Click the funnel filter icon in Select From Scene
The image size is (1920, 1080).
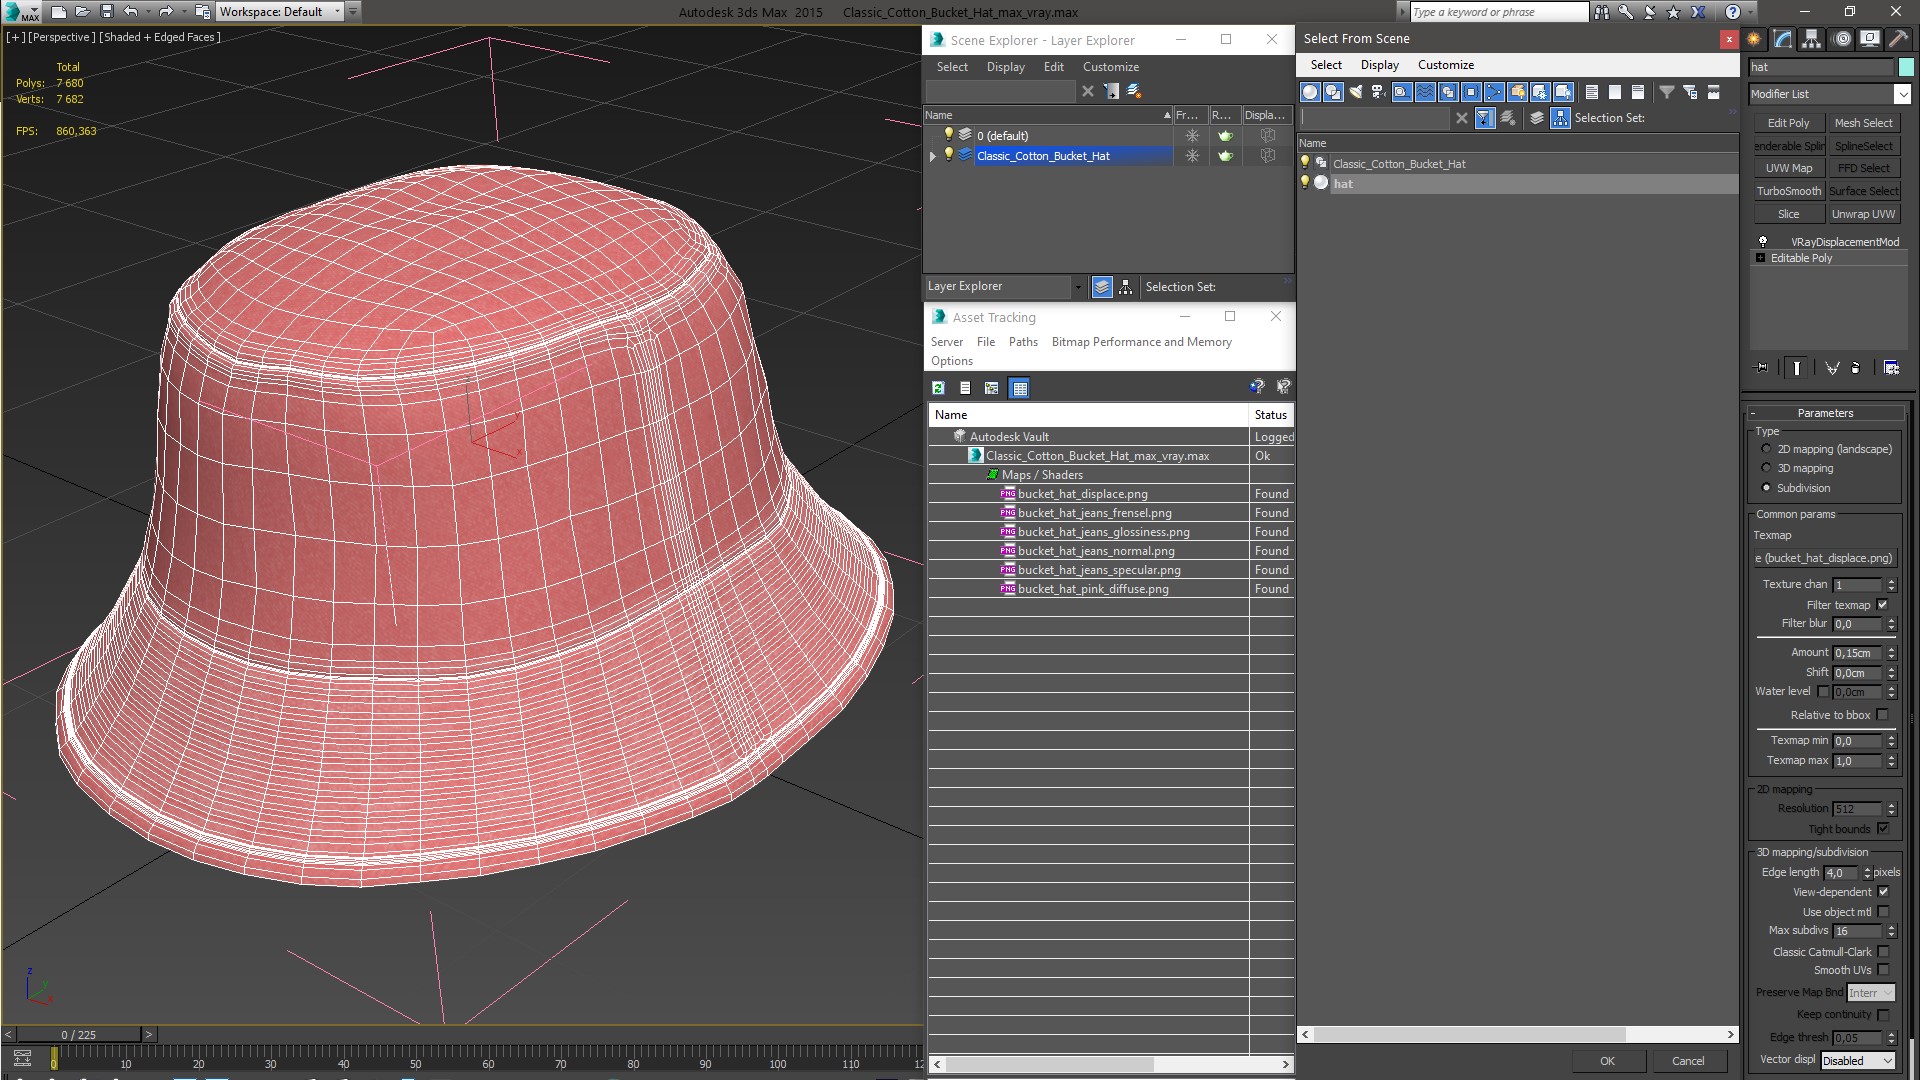pos(1666,92)
